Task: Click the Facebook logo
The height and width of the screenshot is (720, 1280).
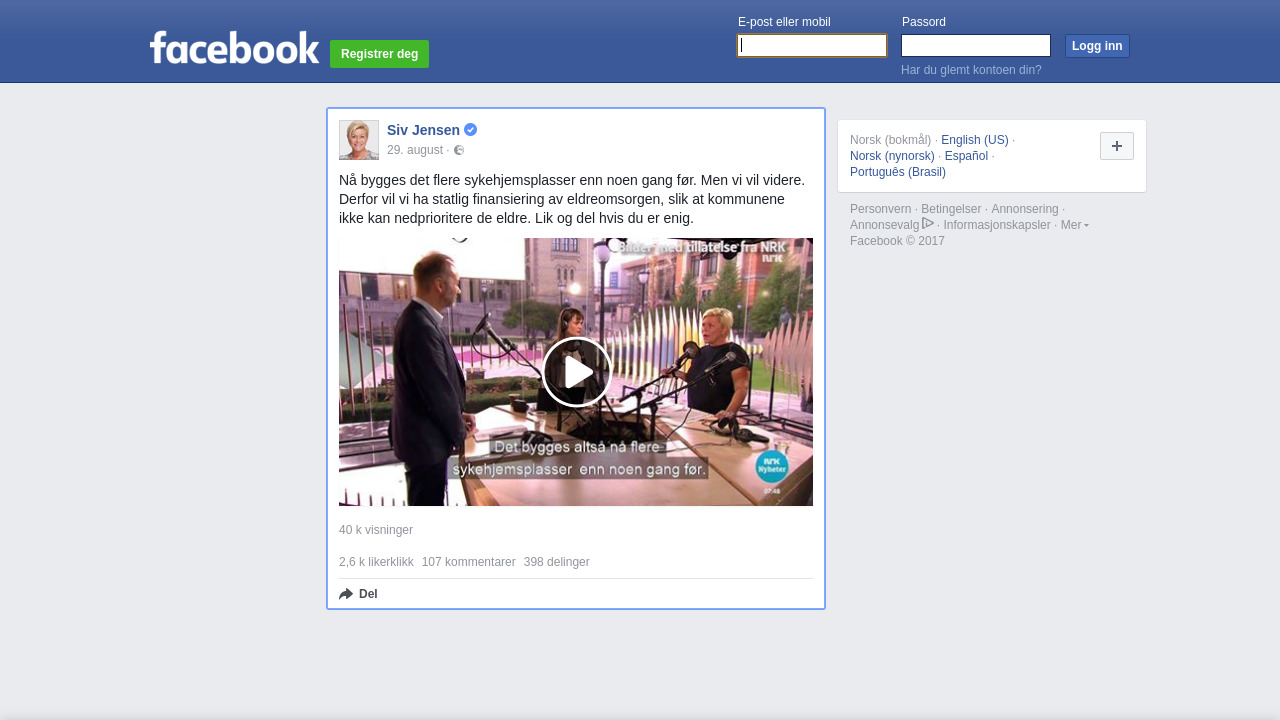Action: click(x=234, y=47)
